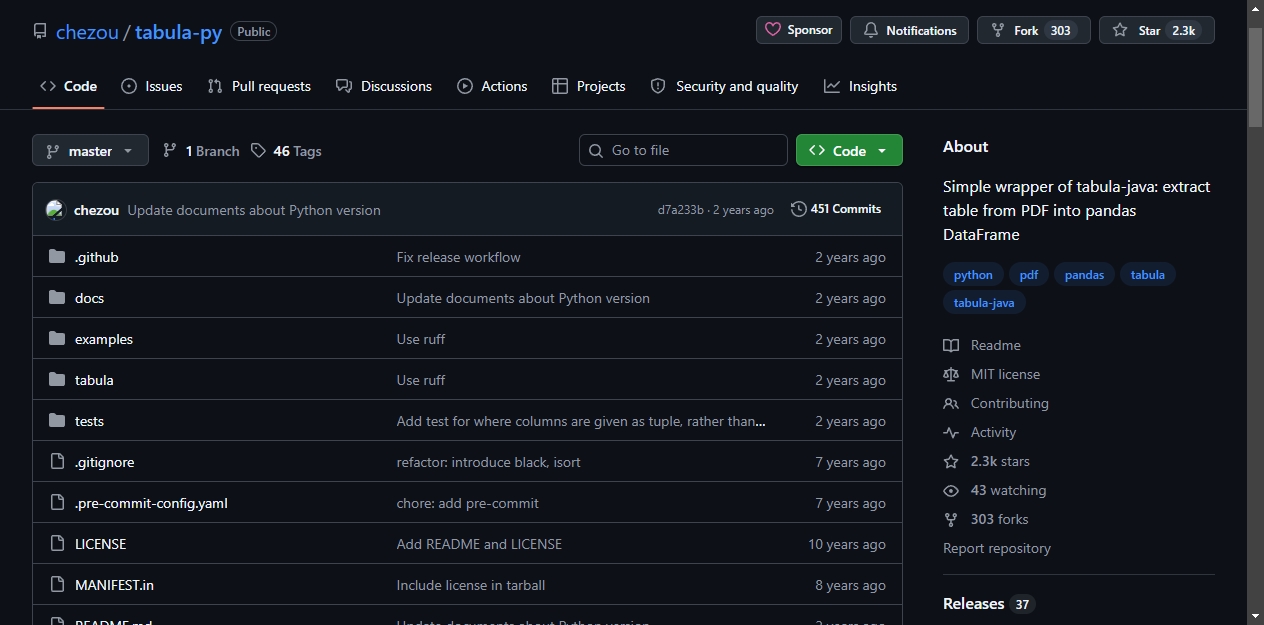Click the repository icon beside chezou

click(x=40, y=31)
